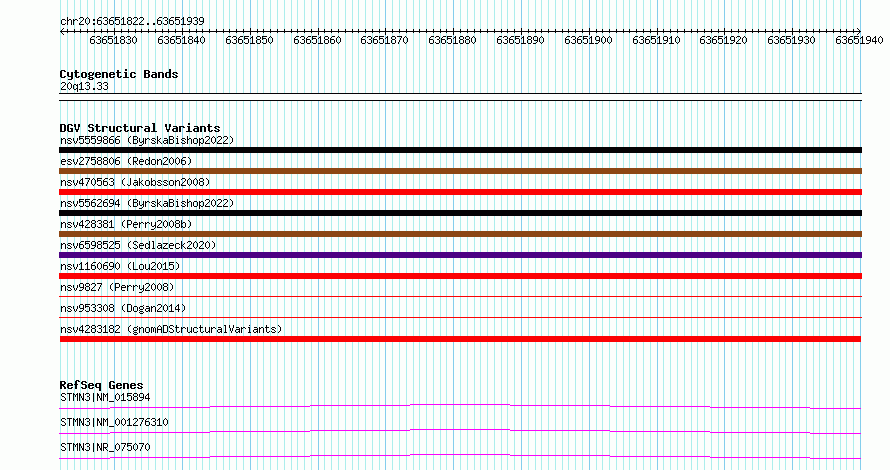Open variant nsv4283182 (gnomADStructuralVariants) label
Screen dimensions: 890x470
coord(171,329)
